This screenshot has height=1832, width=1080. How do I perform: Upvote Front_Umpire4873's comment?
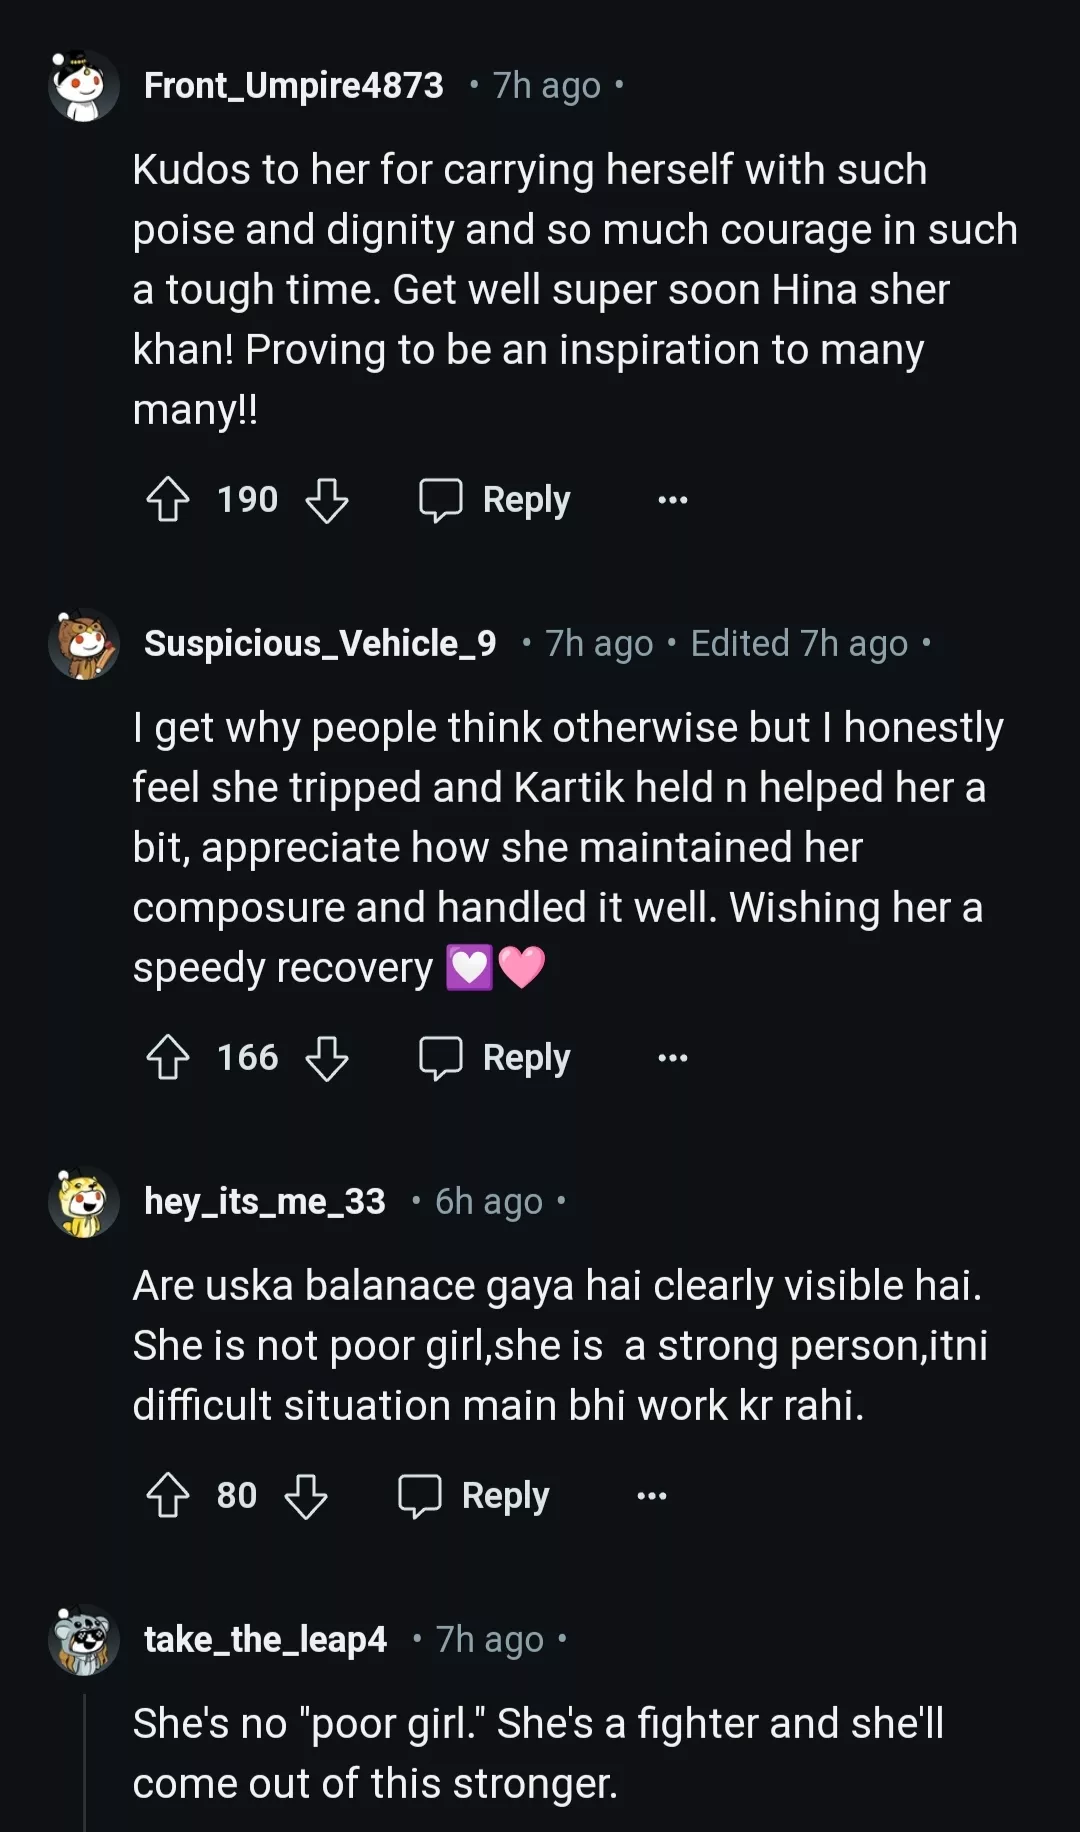coord(168,499)
